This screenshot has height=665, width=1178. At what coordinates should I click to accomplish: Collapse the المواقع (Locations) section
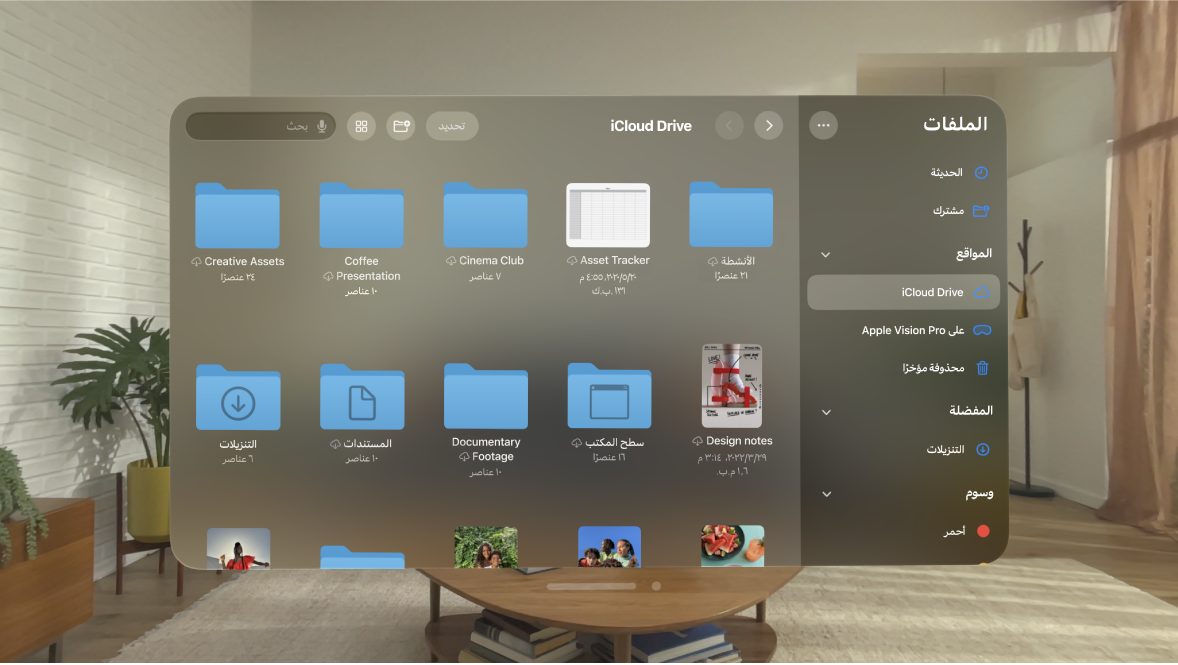pyautogui.click(x=826, y=253)
